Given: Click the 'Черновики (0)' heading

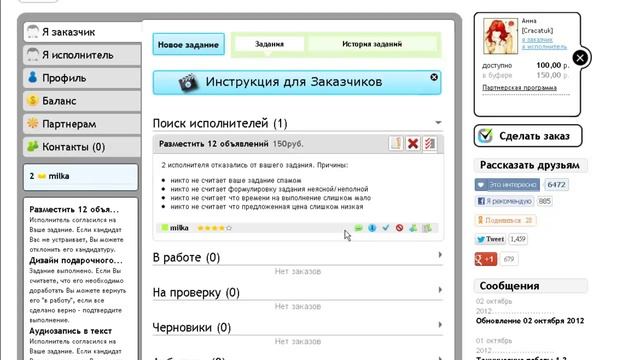Looking at the screenshot, I should pos(191,327).
